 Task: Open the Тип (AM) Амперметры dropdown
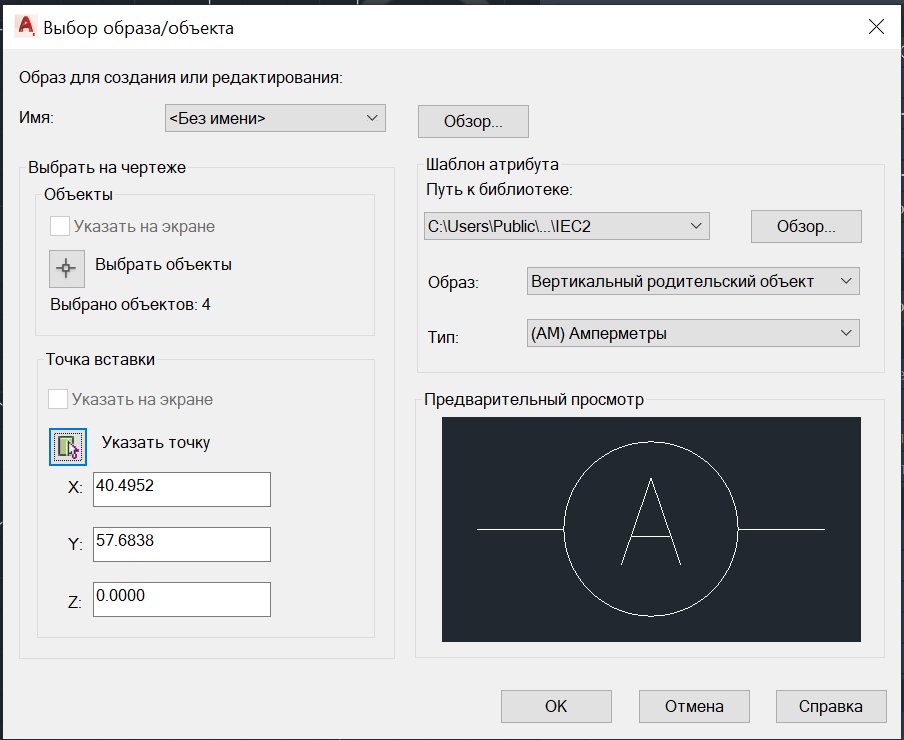coord(693,333)
